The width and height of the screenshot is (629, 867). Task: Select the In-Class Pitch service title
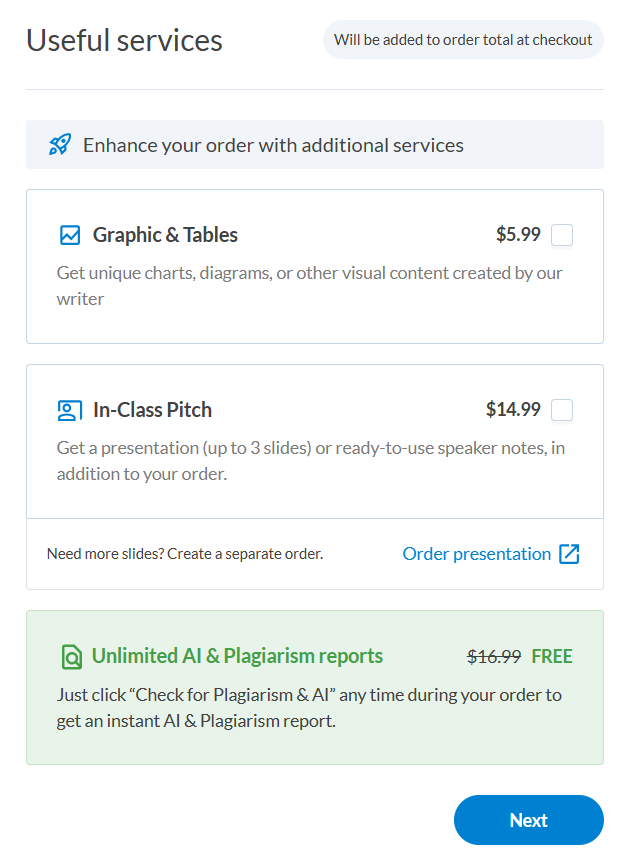pyautogui.click(x=152, y=410)
